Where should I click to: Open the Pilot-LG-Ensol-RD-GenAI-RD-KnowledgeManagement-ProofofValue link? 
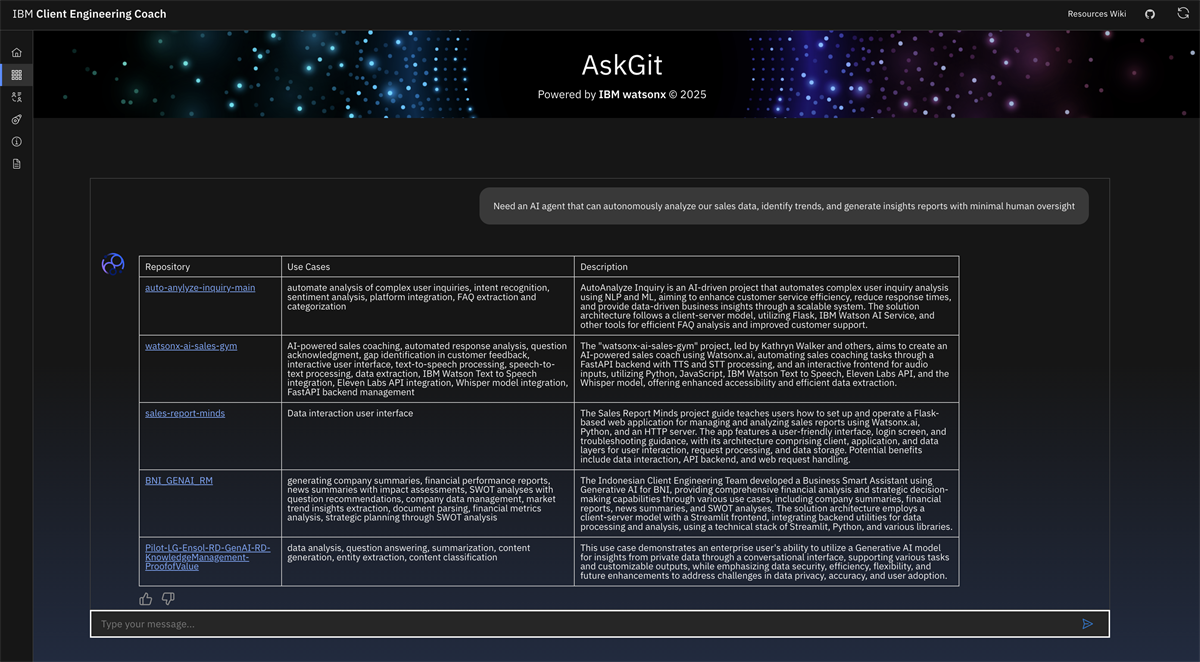[x=208, y=557]
